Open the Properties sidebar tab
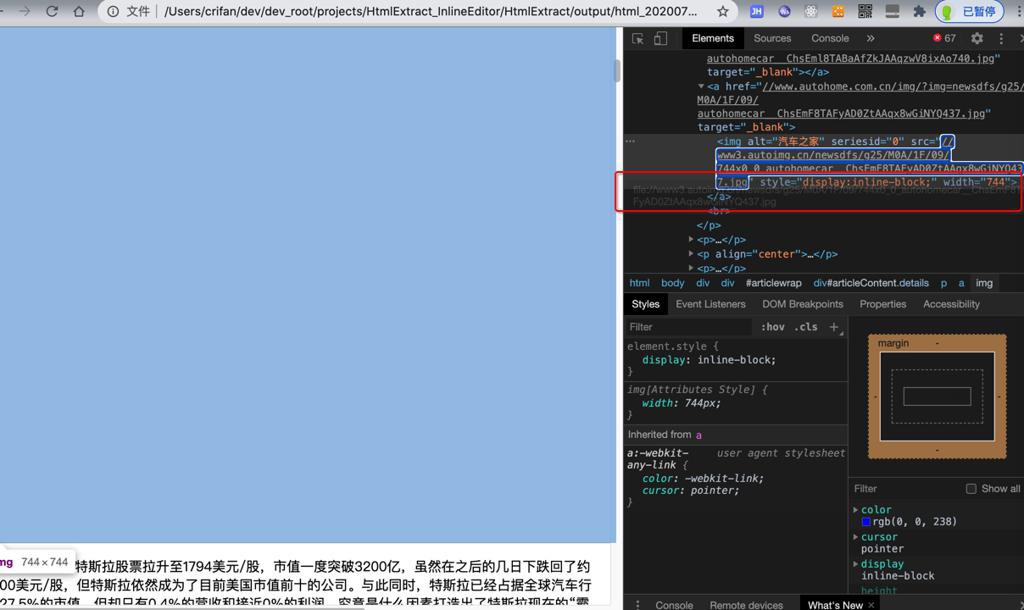The image size is (1024, 610). click(x=883, y=304)
